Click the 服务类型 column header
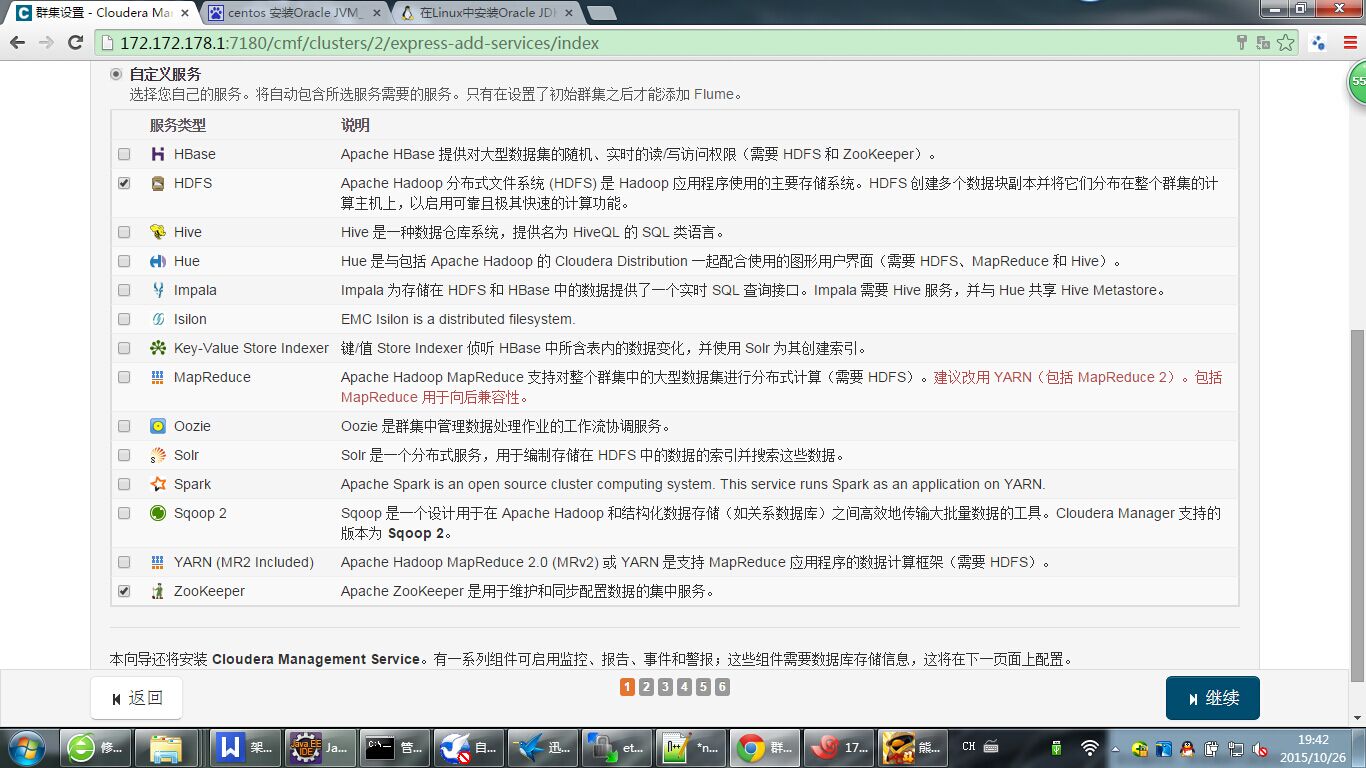Screen dimensions: 1366x768 tap(178, 125)
